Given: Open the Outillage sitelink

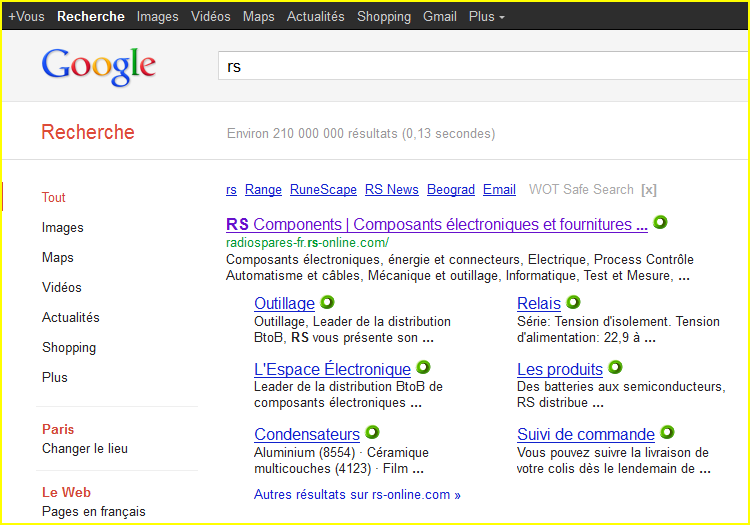Looking at the screenshot, I should 284,304.
